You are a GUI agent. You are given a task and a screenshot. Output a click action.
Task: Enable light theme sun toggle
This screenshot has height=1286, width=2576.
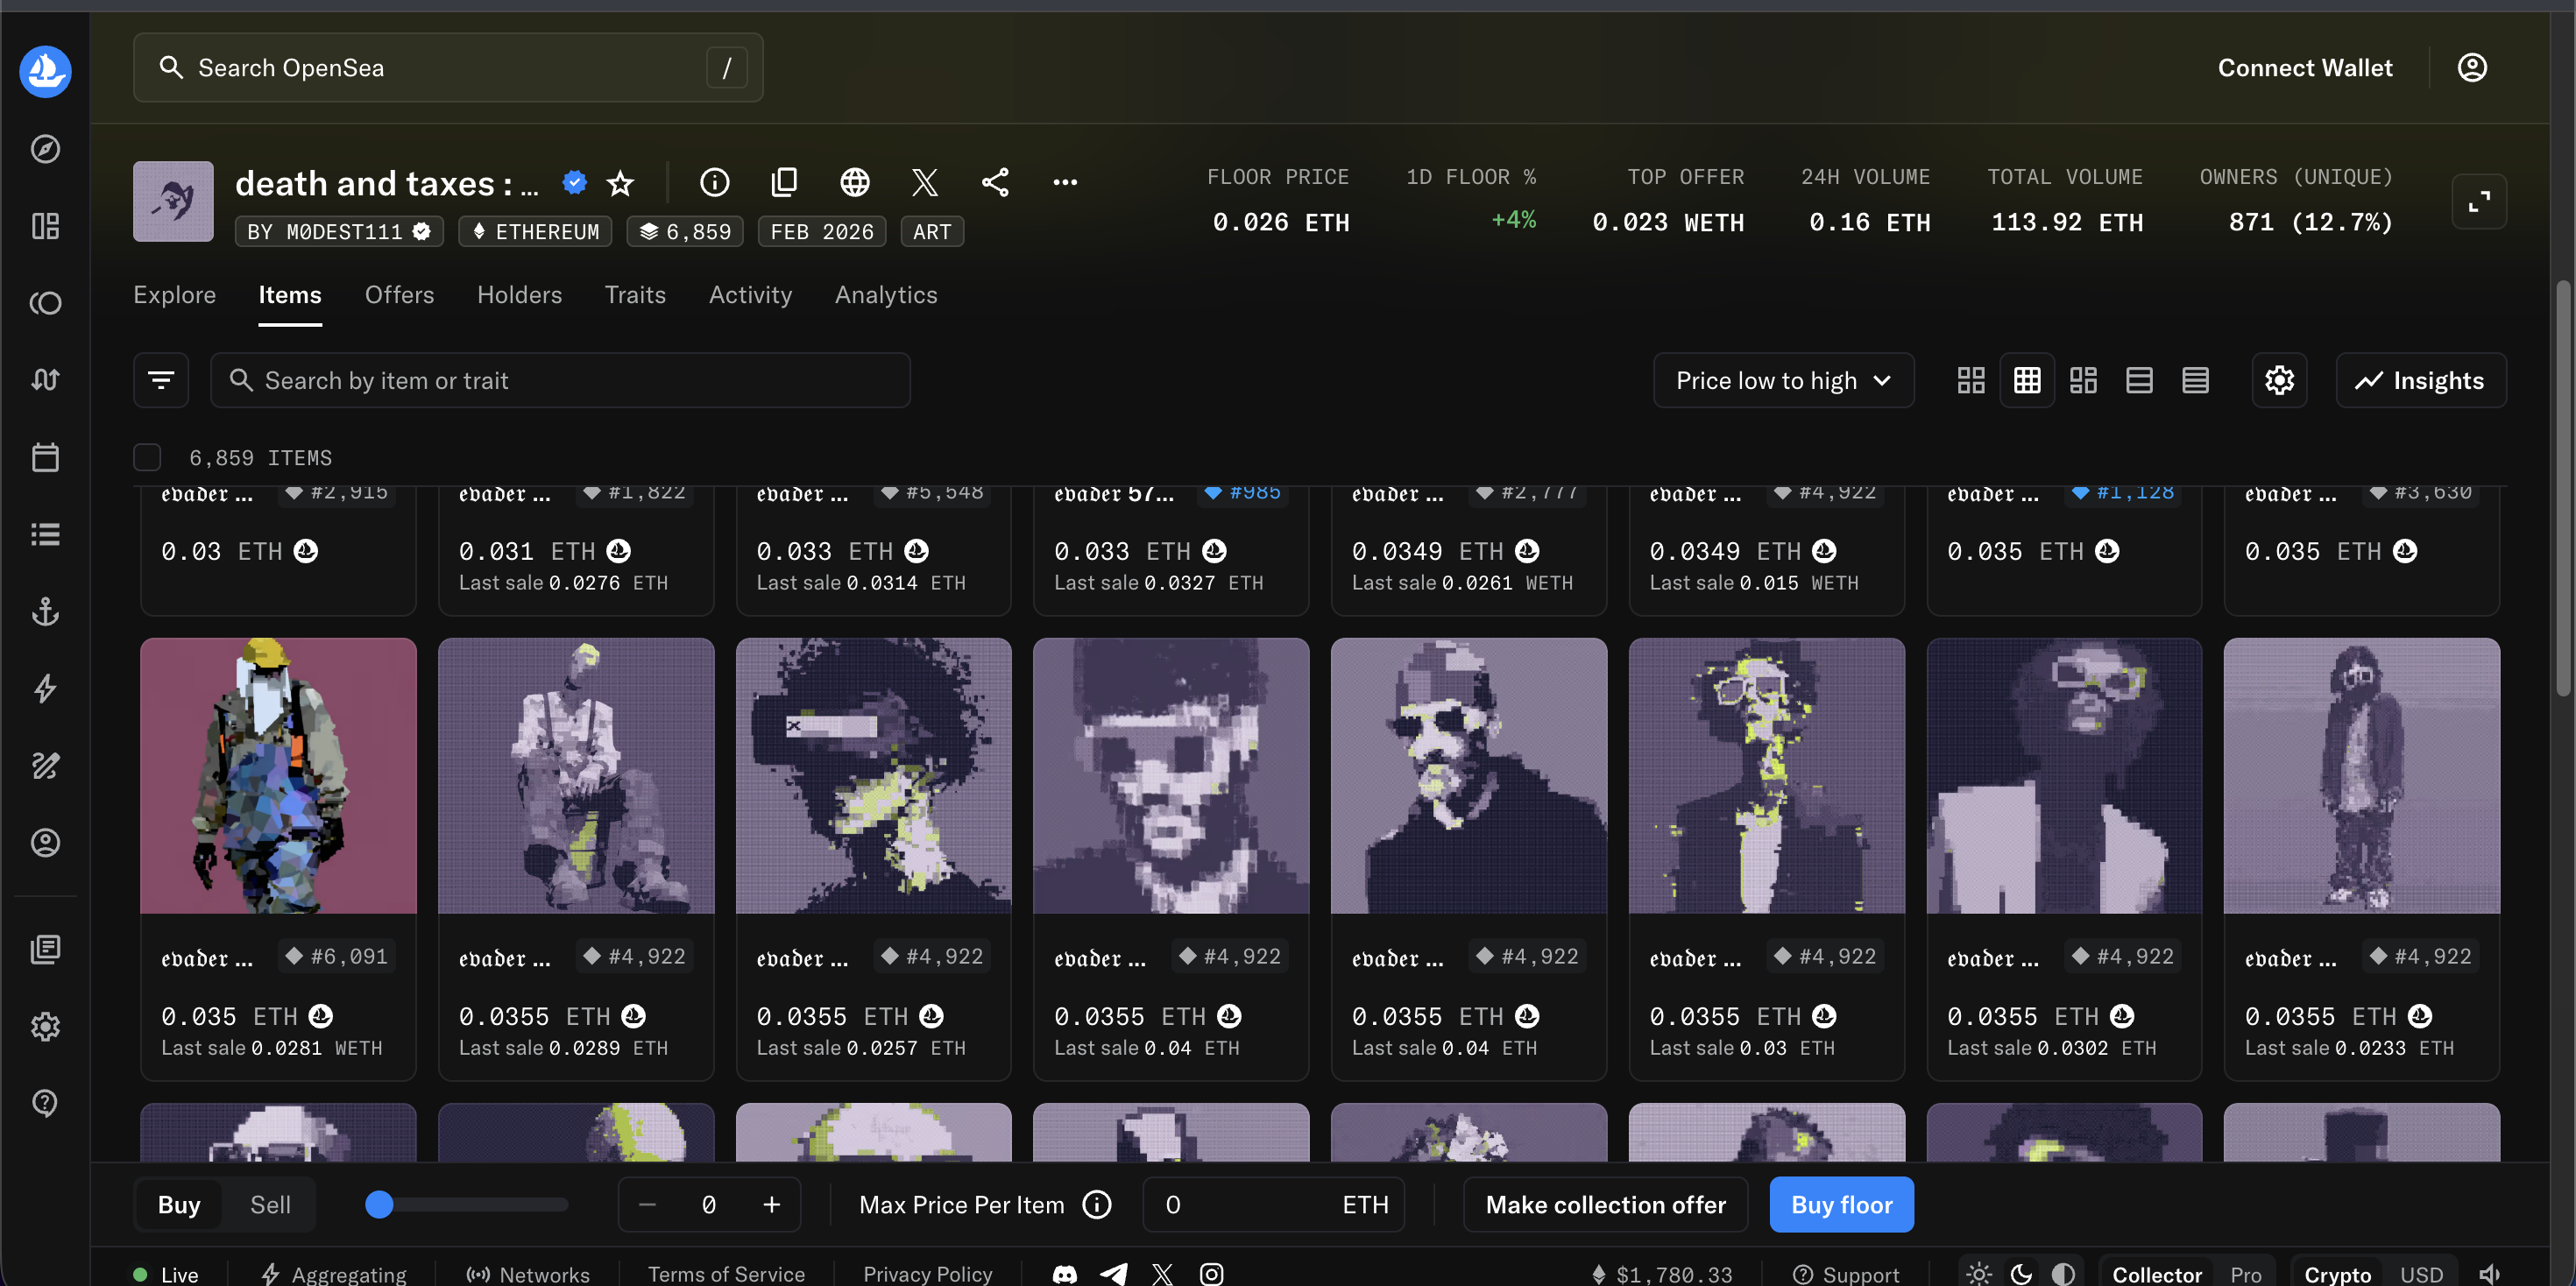pyautogui.click(x=1978, y=1274)
